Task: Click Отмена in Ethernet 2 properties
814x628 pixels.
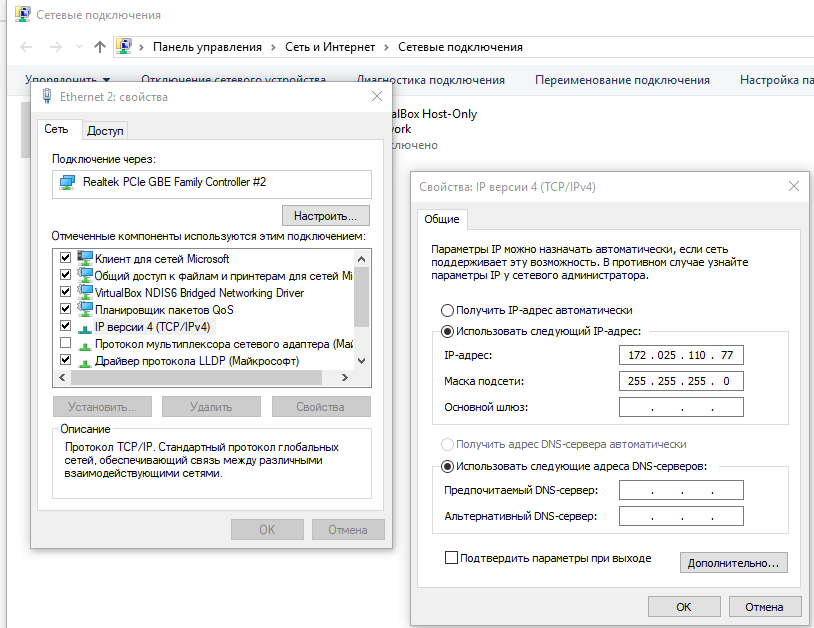Action: pyautogui.click(x=348, y=530)
